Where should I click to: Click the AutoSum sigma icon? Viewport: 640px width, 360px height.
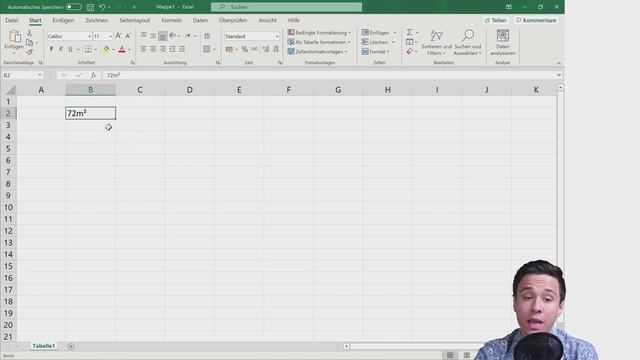coord(409,32)
